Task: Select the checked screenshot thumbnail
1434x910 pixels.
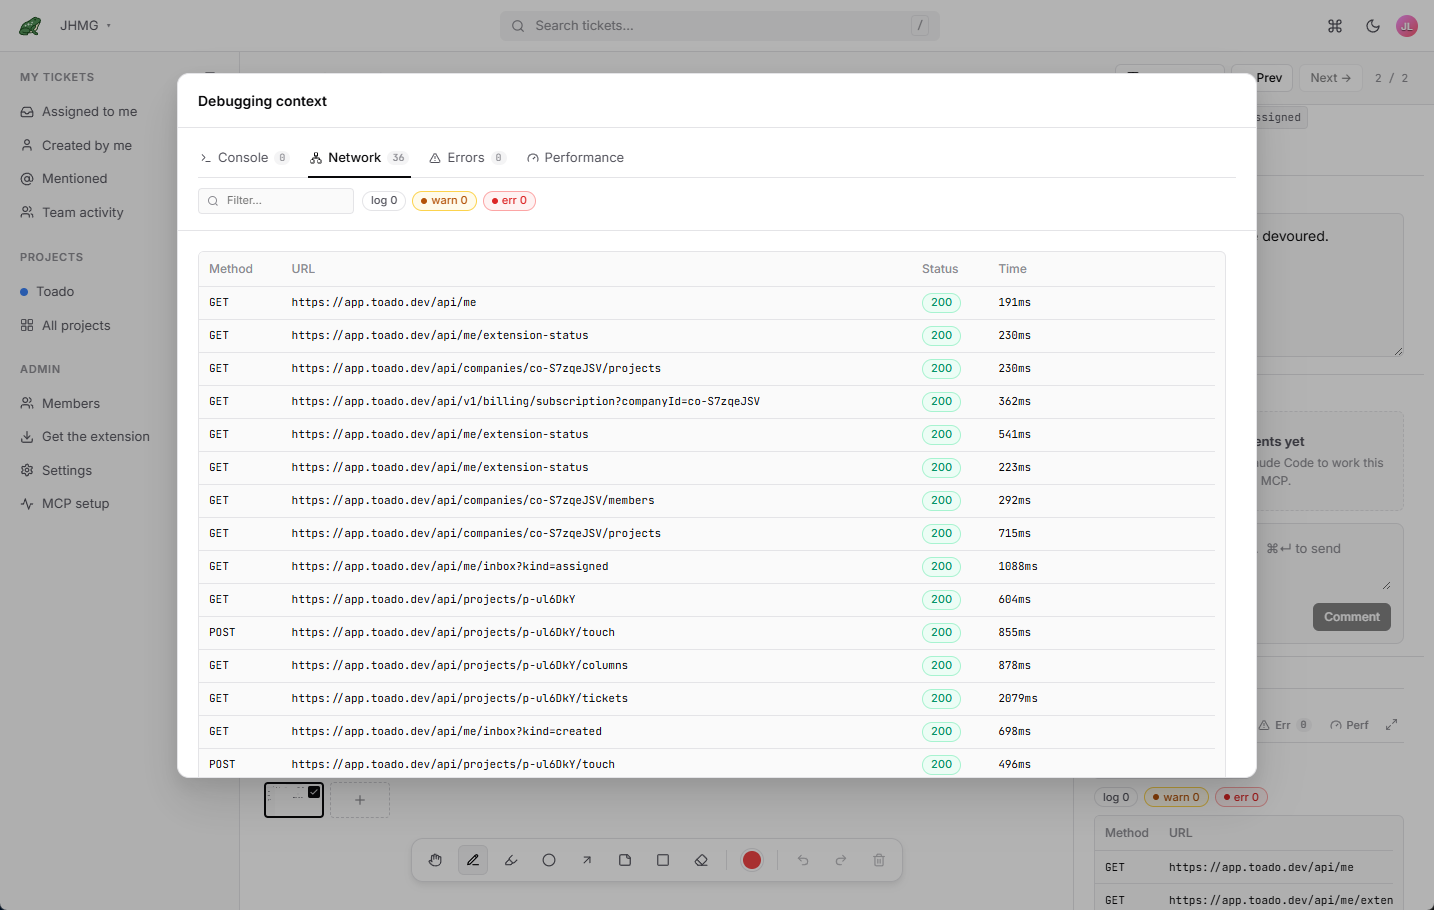Action: pos(294,800)
